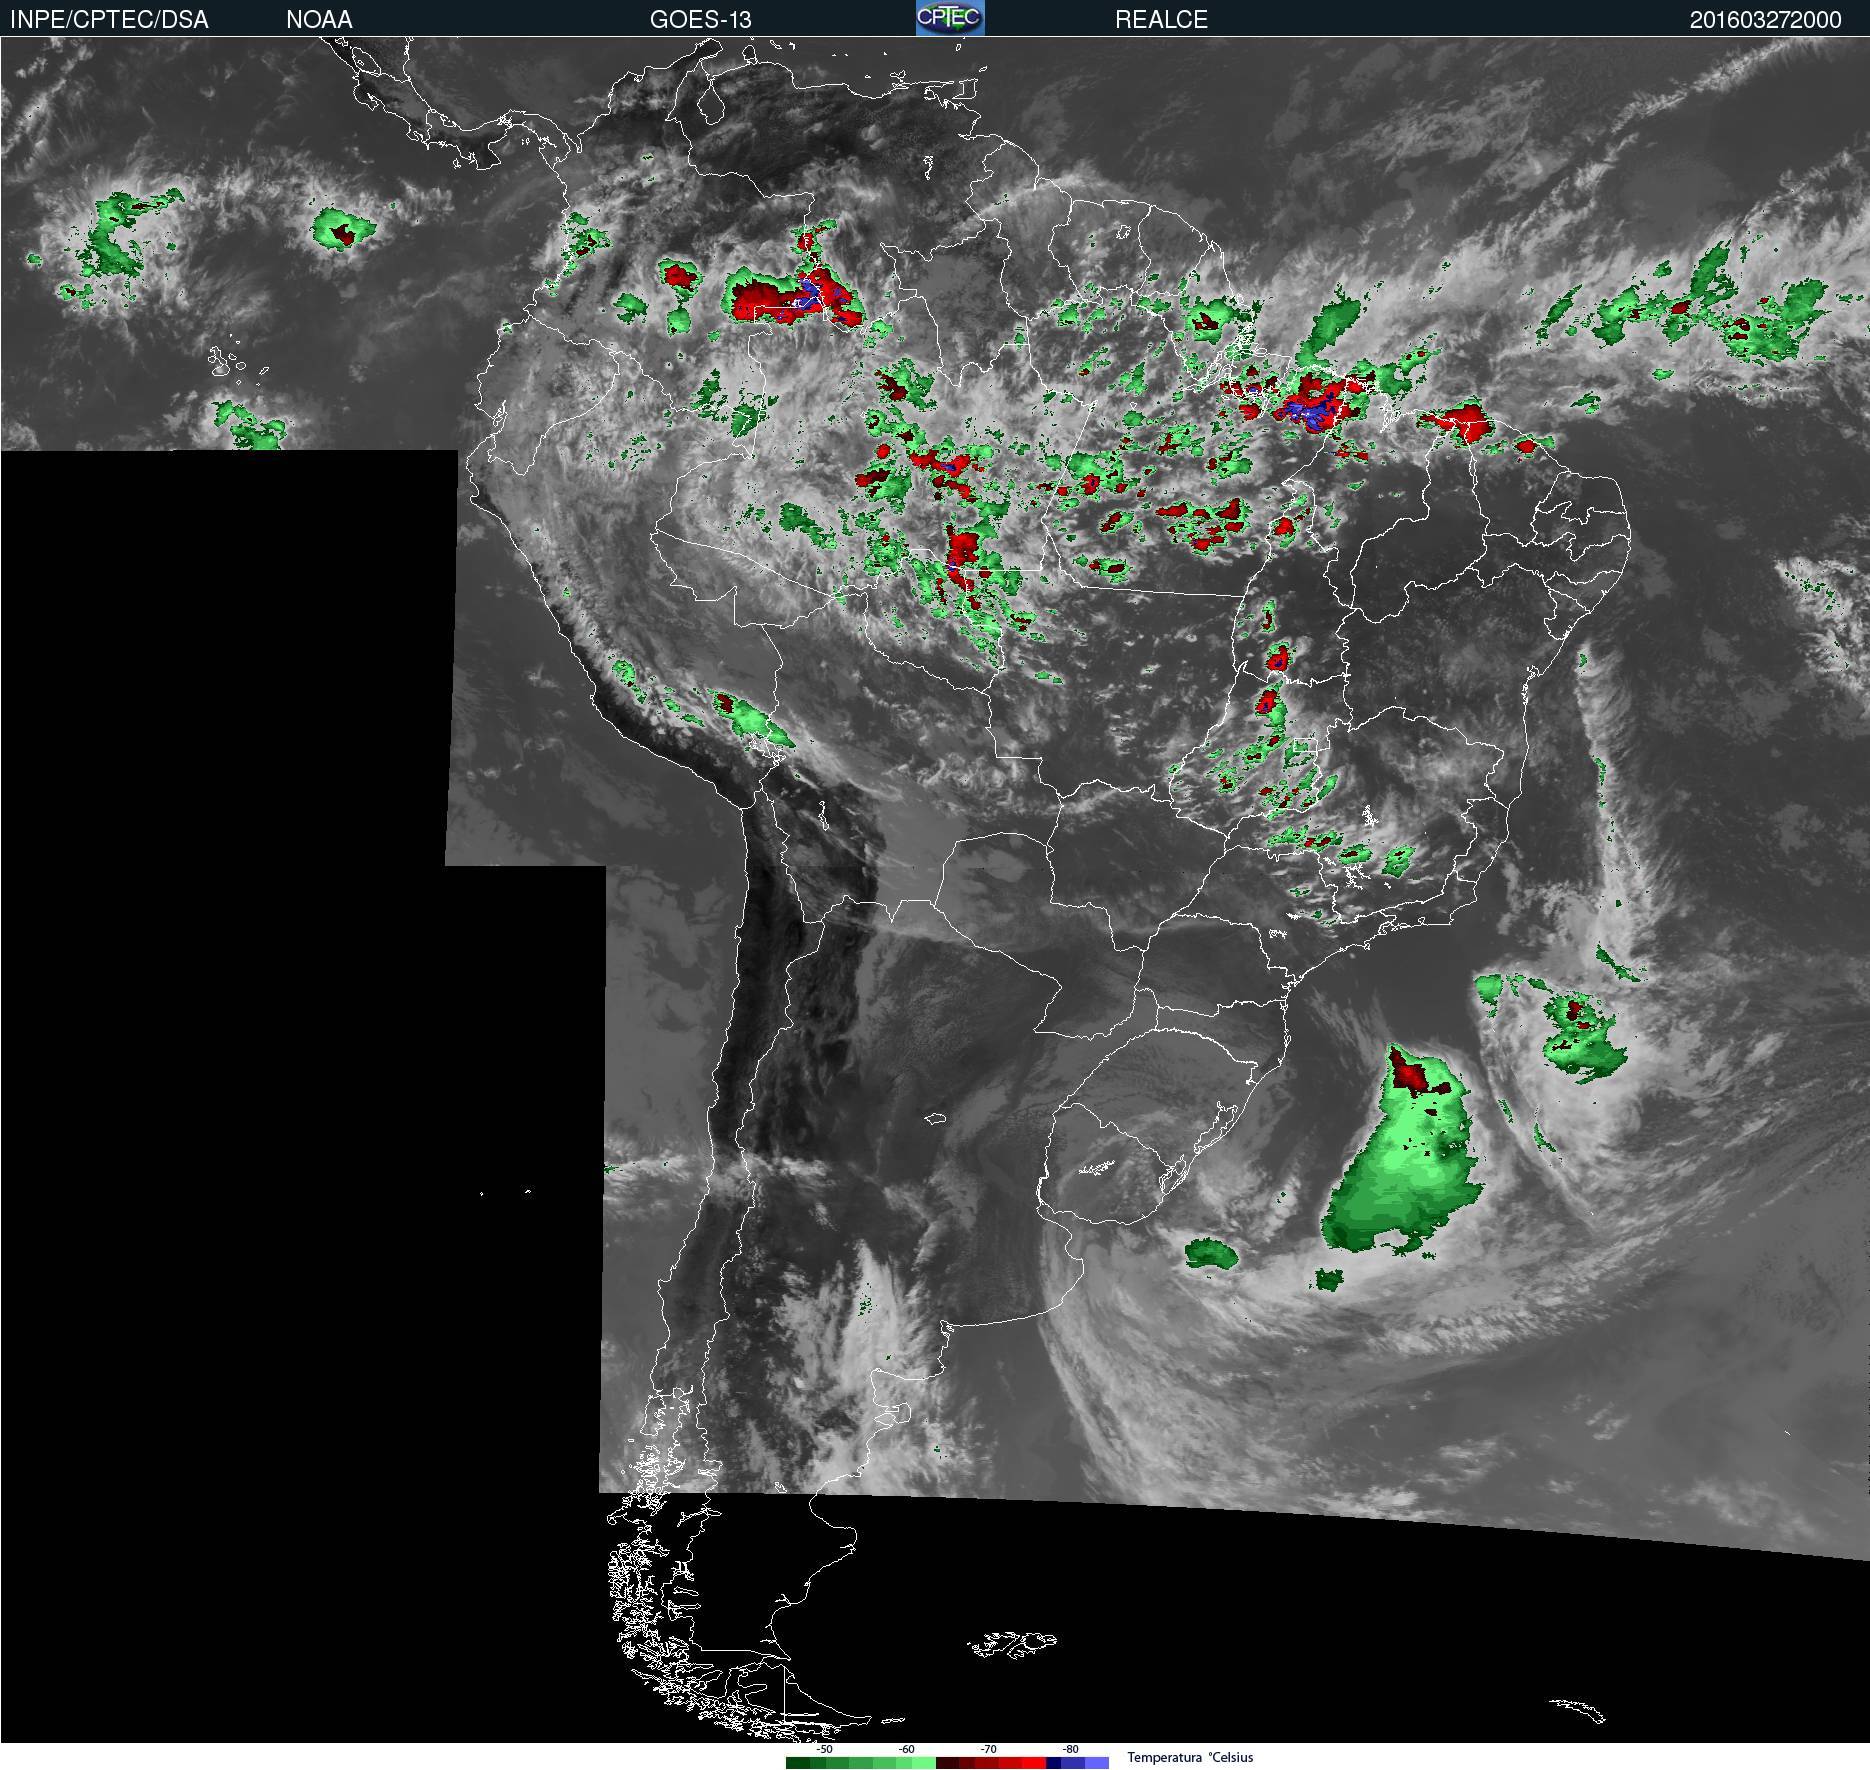Screen dimensions: 1870x1770
Task: Click the -50 legend tick label
Action: pos(824,1749)
